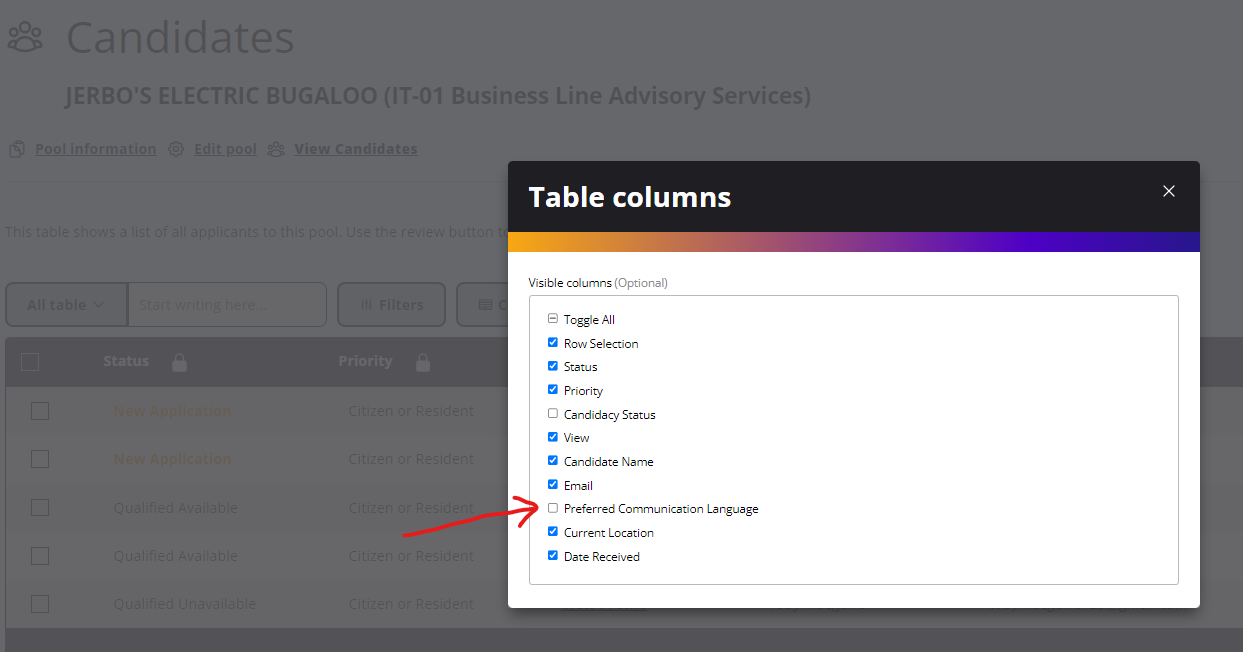Follow the Edit pool link
1243x652 pixels.
coord(225,148)
